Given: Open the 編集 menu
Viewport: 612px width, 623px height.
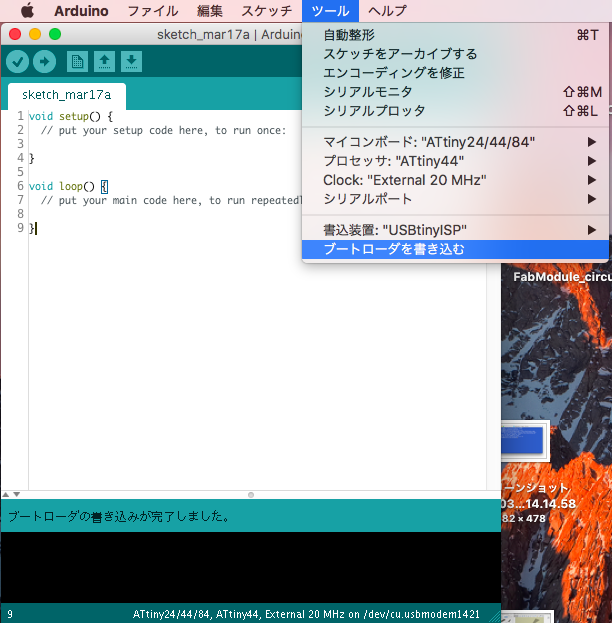Looking at the screenshot, I should [209, 11].
